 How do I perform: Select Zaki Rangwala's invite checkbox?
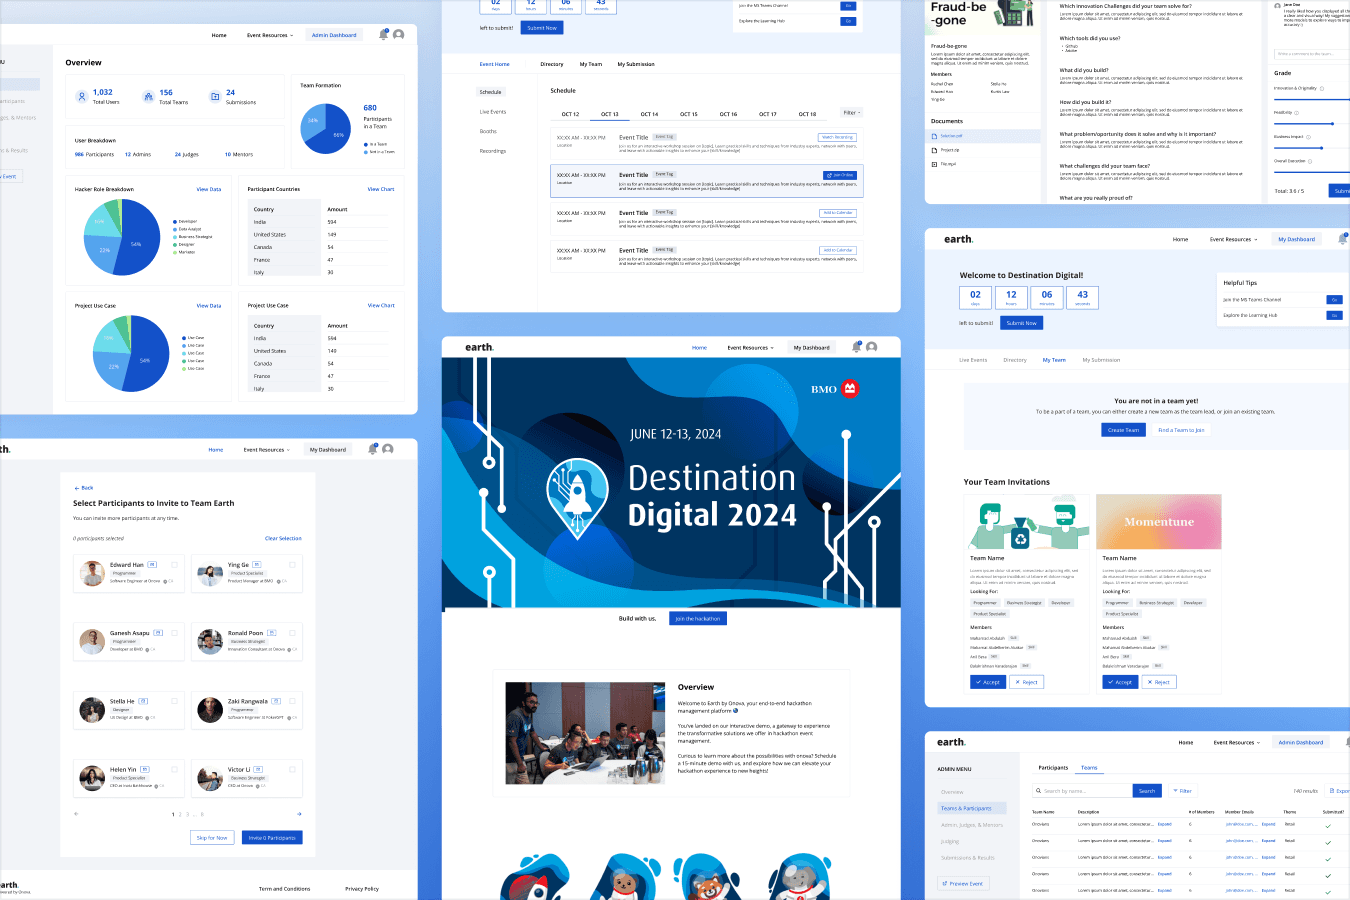[292, 701]
